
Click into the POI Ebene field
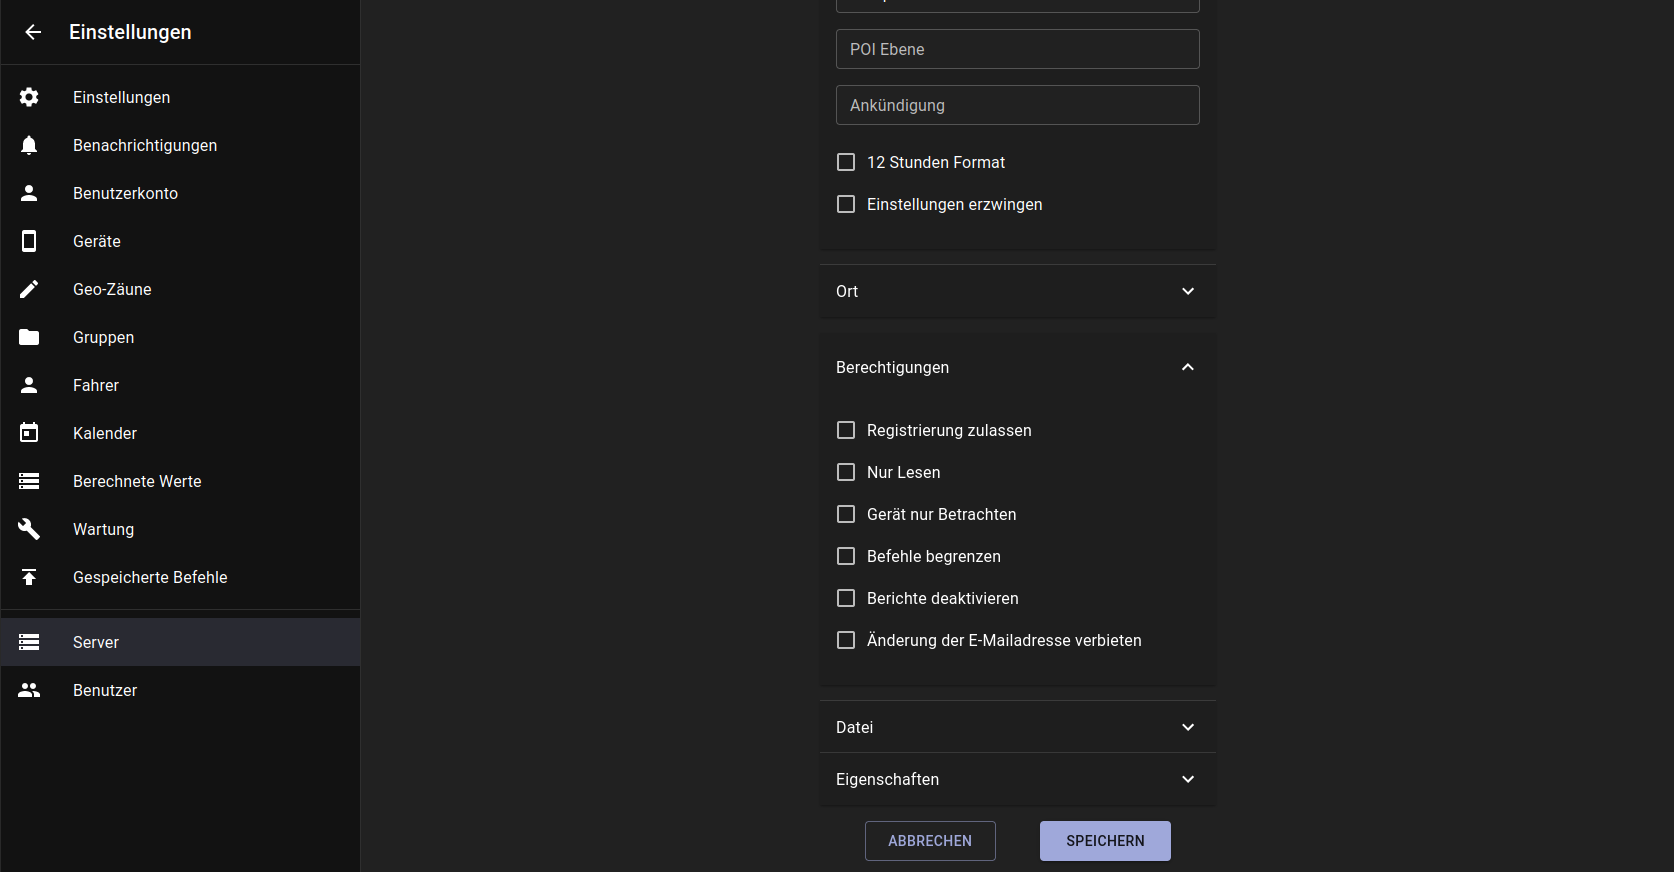tap(1017, 49)
